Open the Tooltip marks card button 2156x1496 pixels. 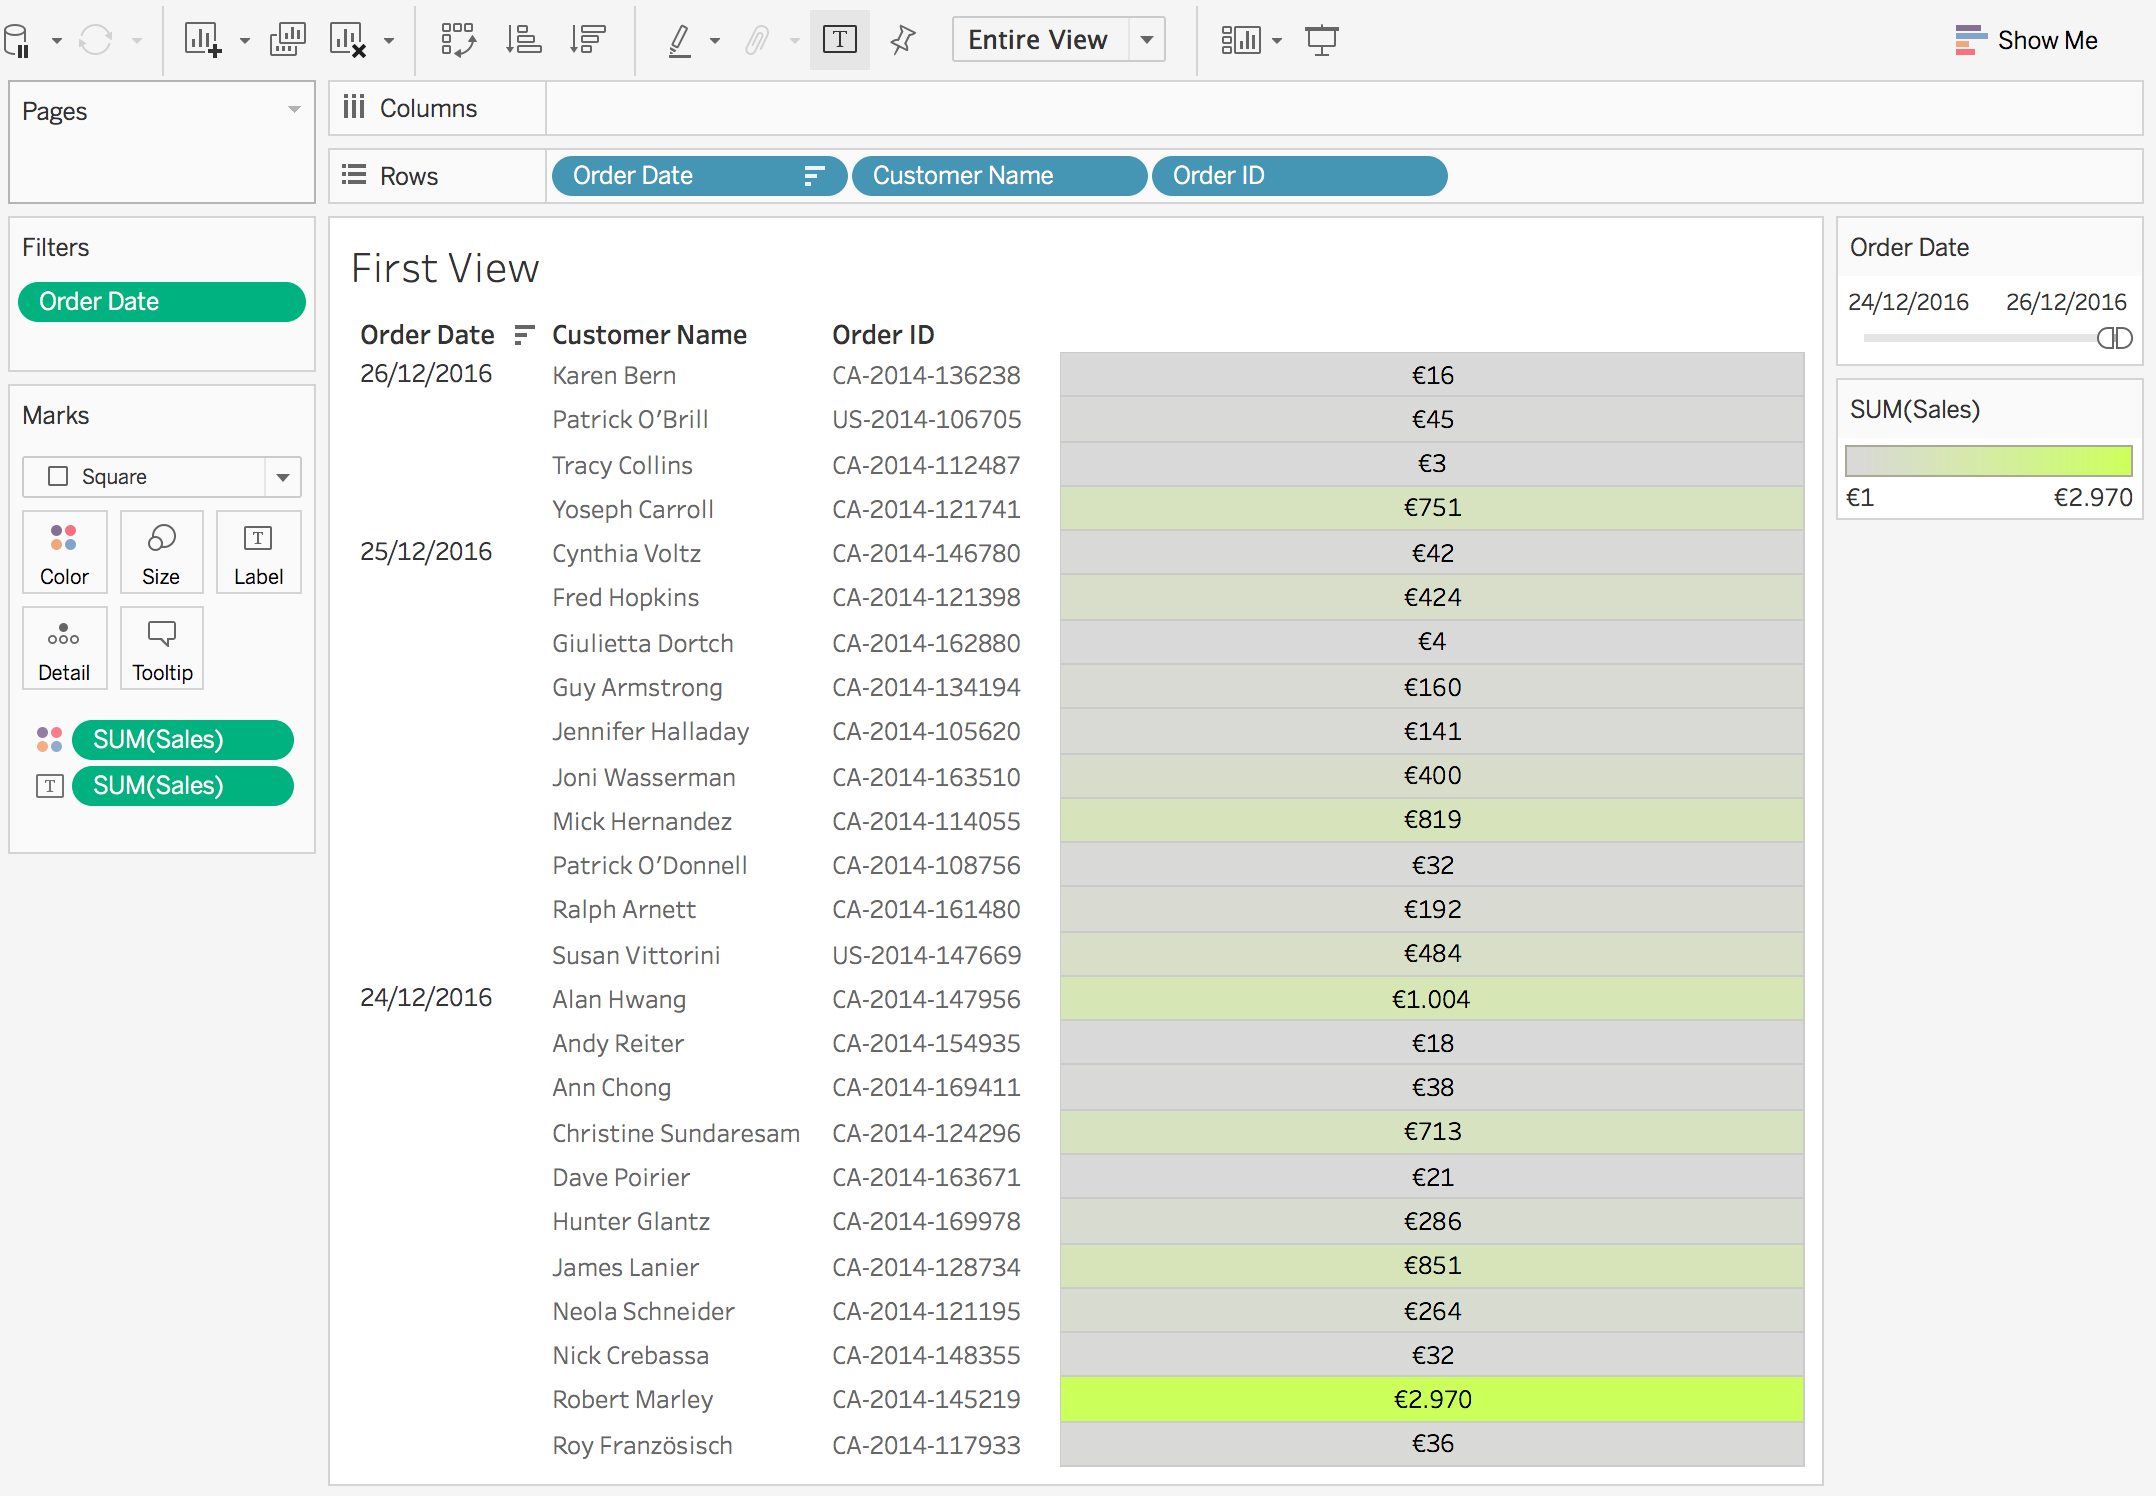click(162, 649)
